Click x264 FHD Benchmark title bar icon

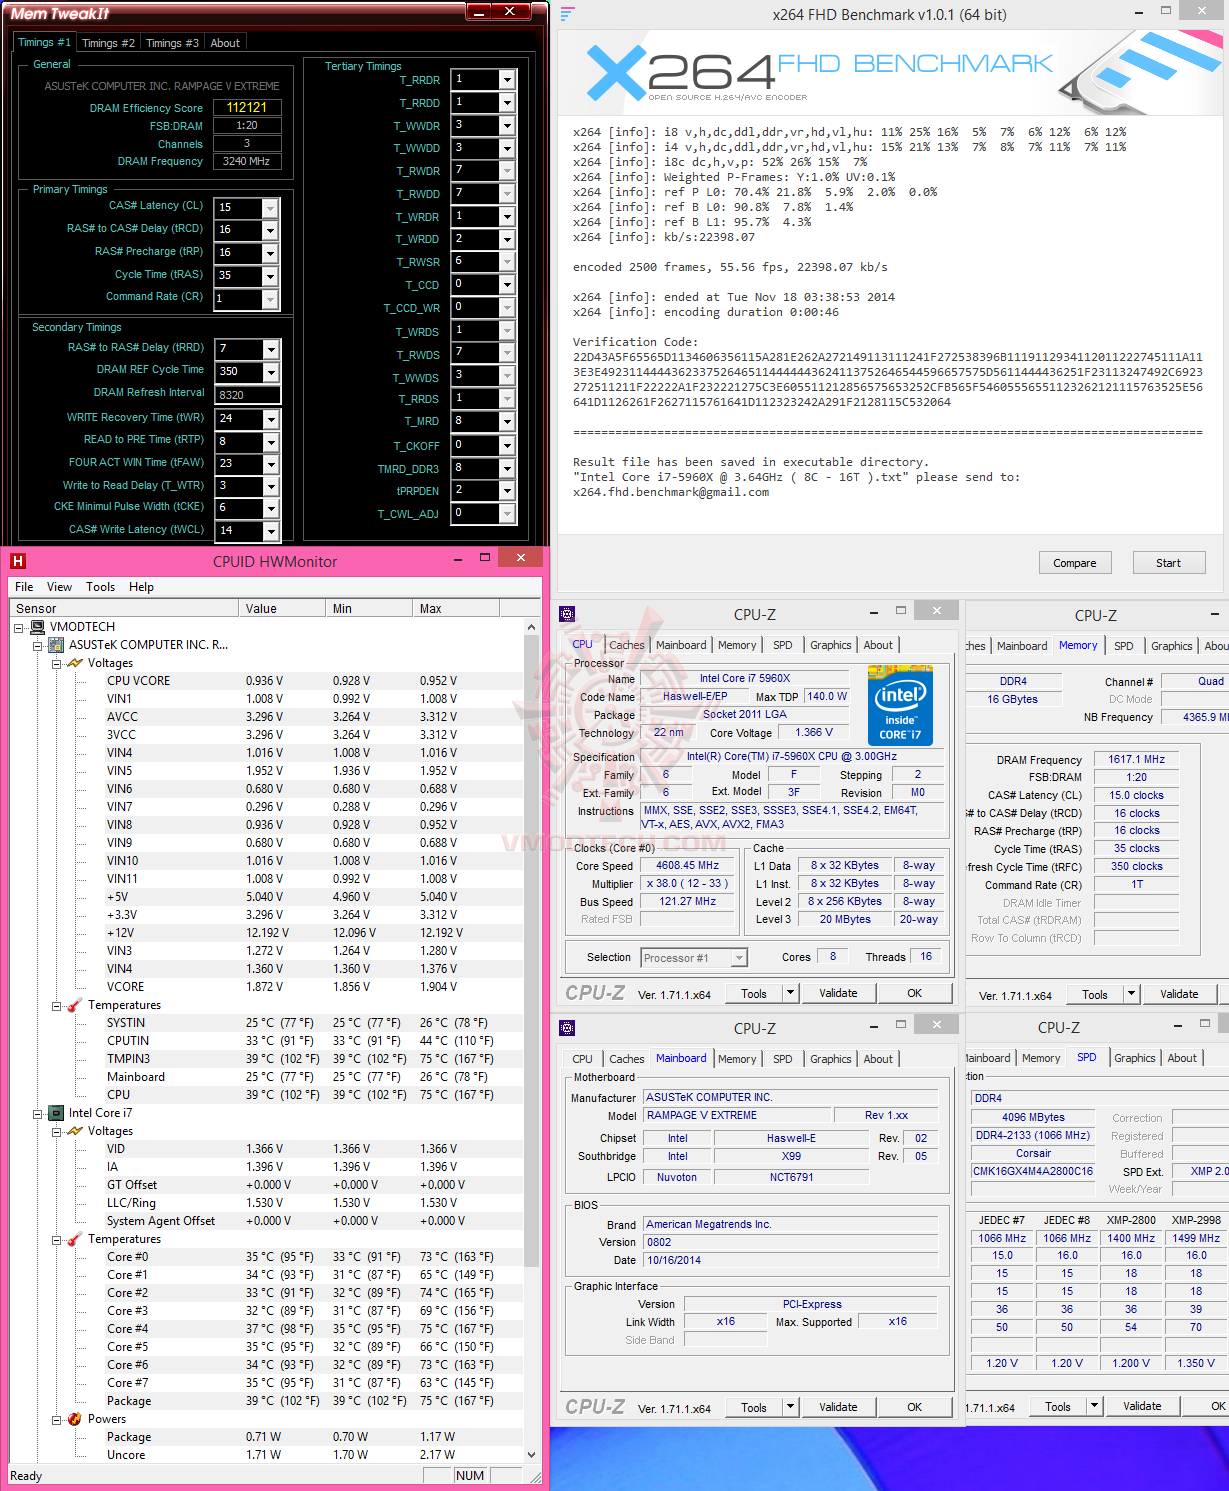click(x=568, y=14)
